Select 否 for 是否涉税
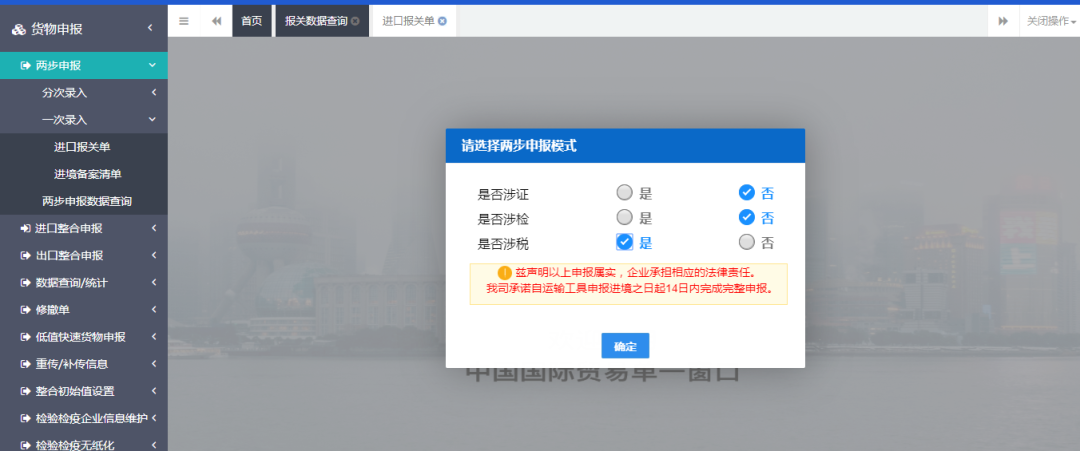 747,242
